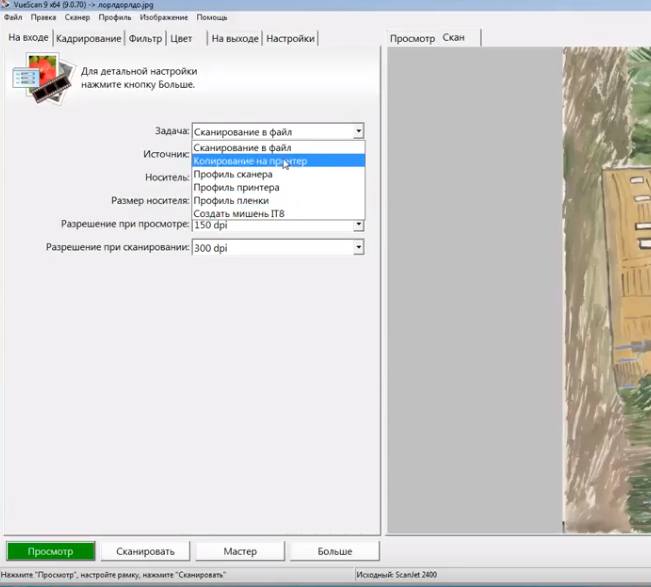Click the Мастер button
This screenshot has width=651, height=587.
(x=240, y=551)
